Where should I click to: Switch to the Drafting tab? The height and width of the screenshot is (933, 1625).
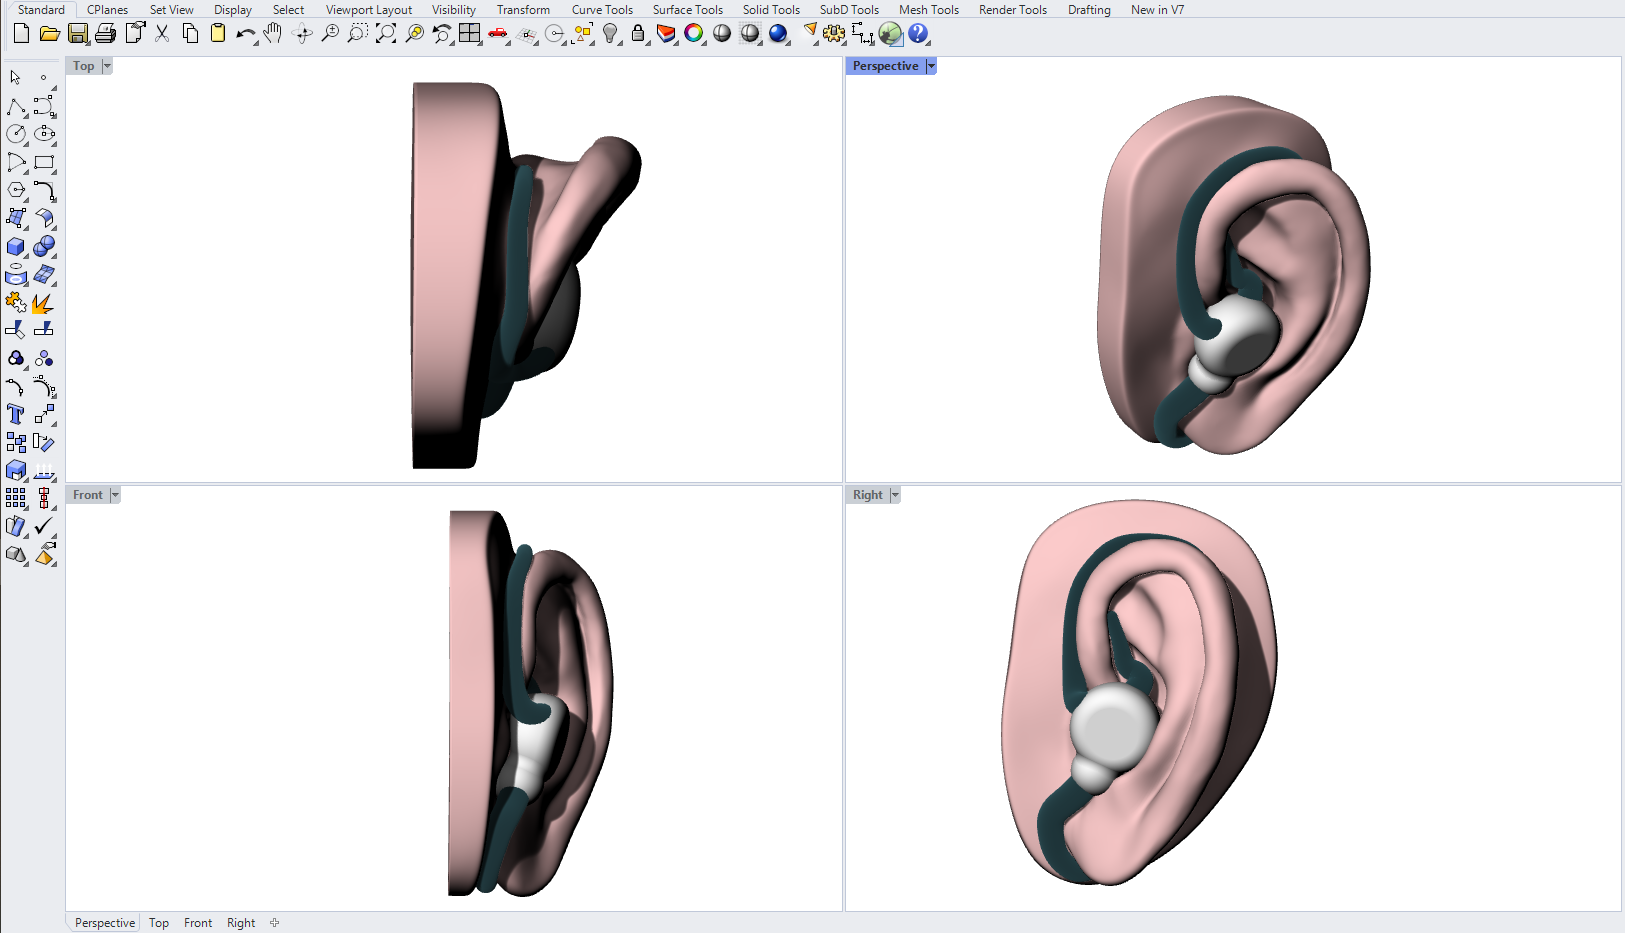coord(1089,10)
